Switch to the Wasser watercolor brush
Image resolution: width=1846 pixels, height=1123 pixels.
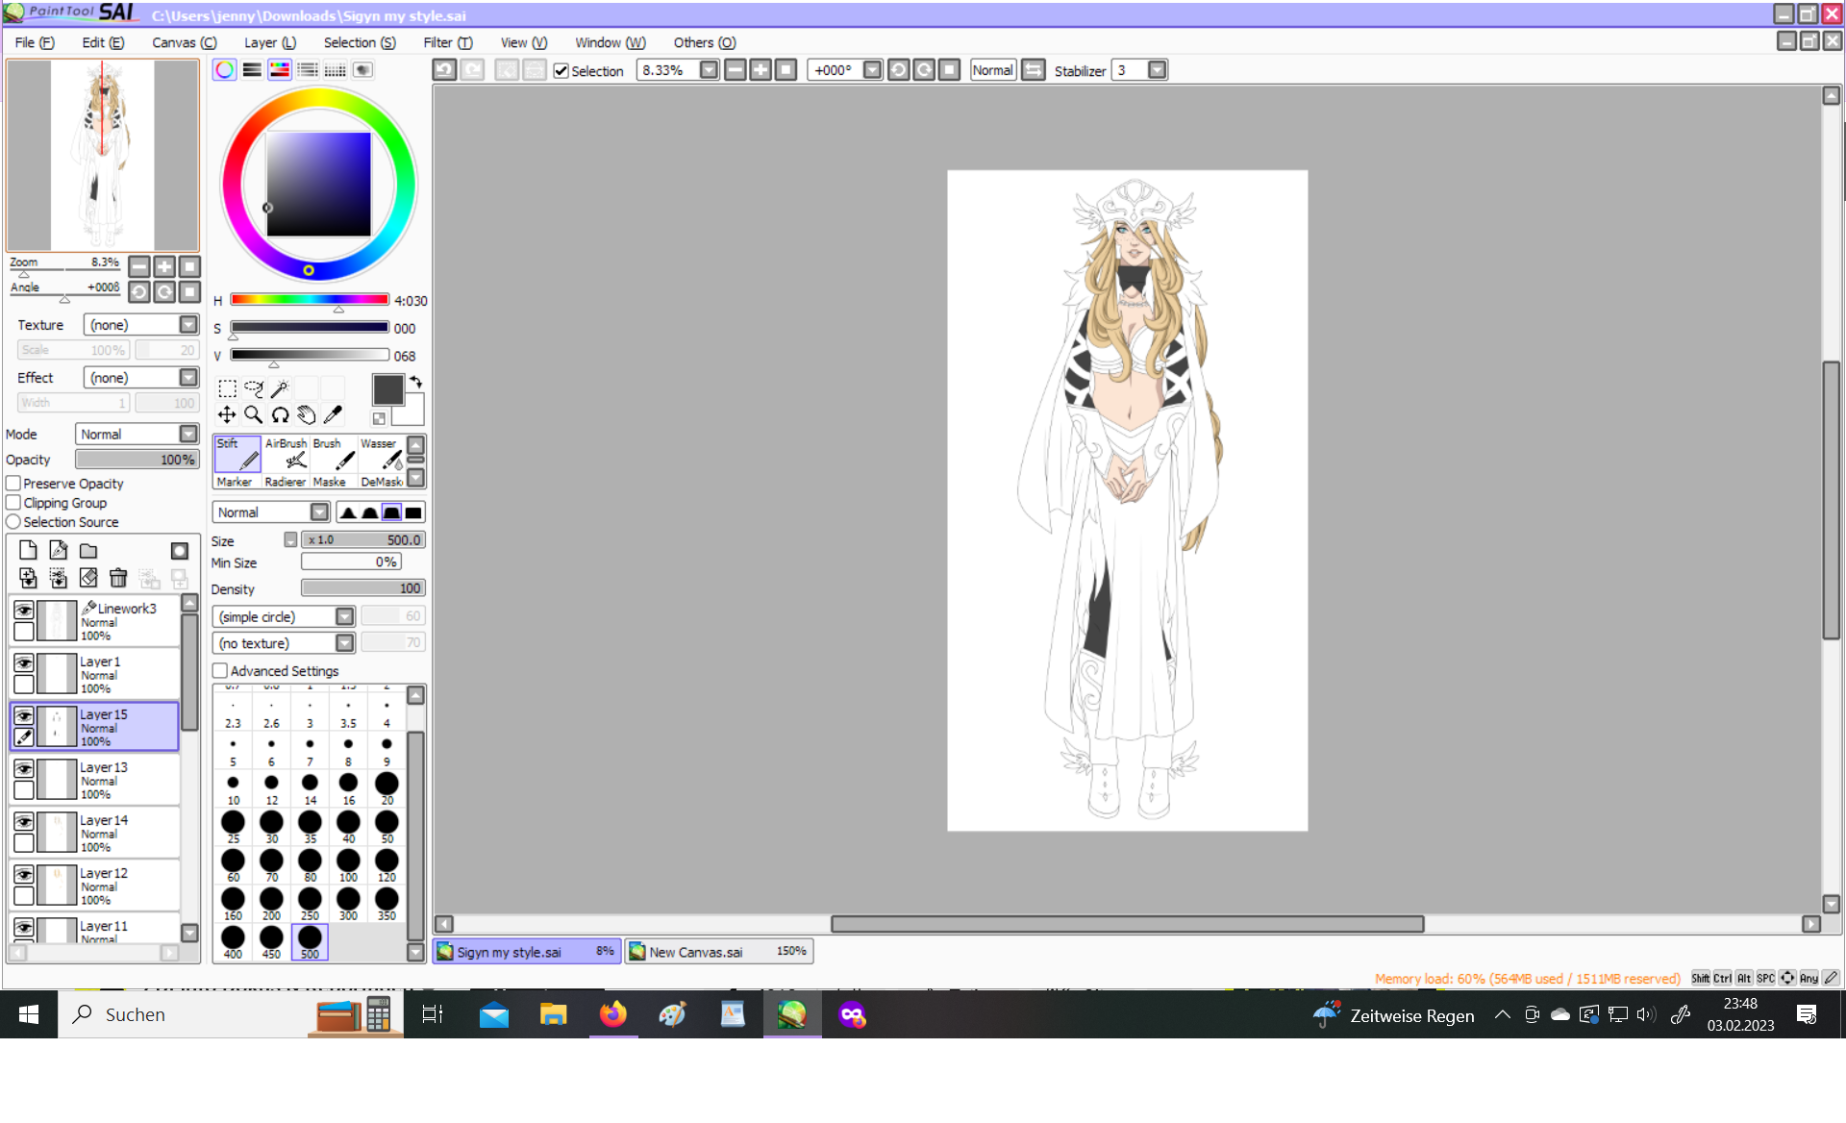[x=381, y=454]
